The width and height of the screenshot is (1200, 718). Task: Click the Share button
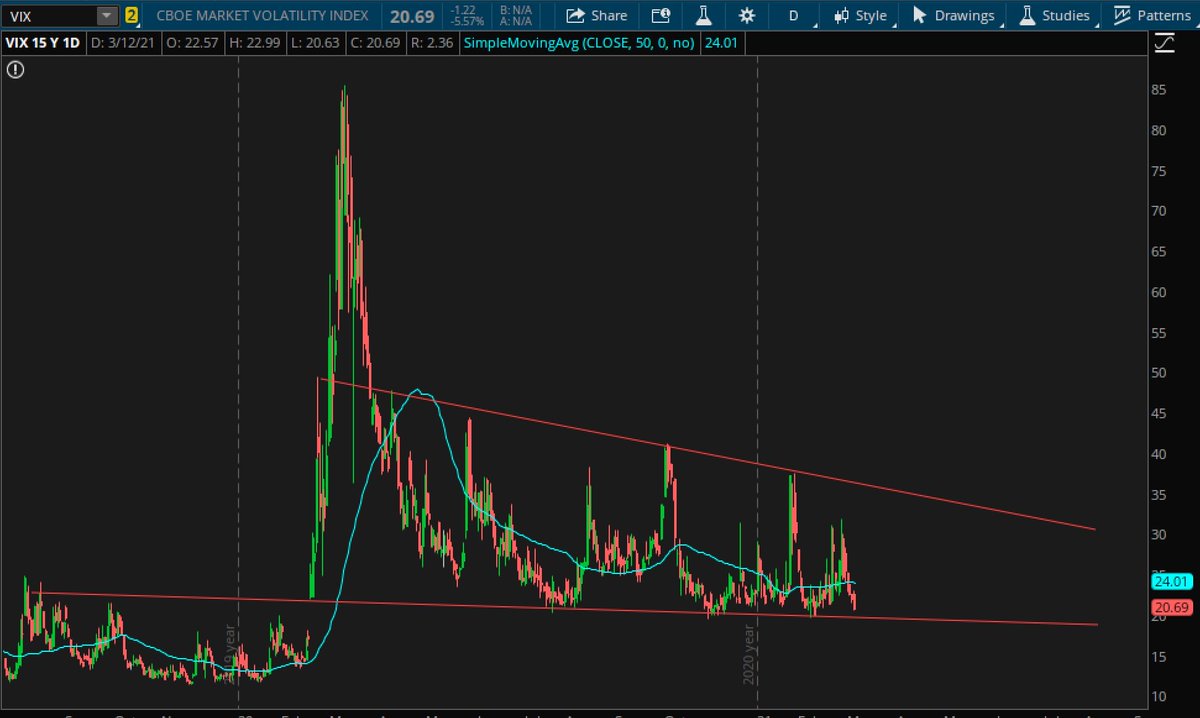[x=597, y=16]
